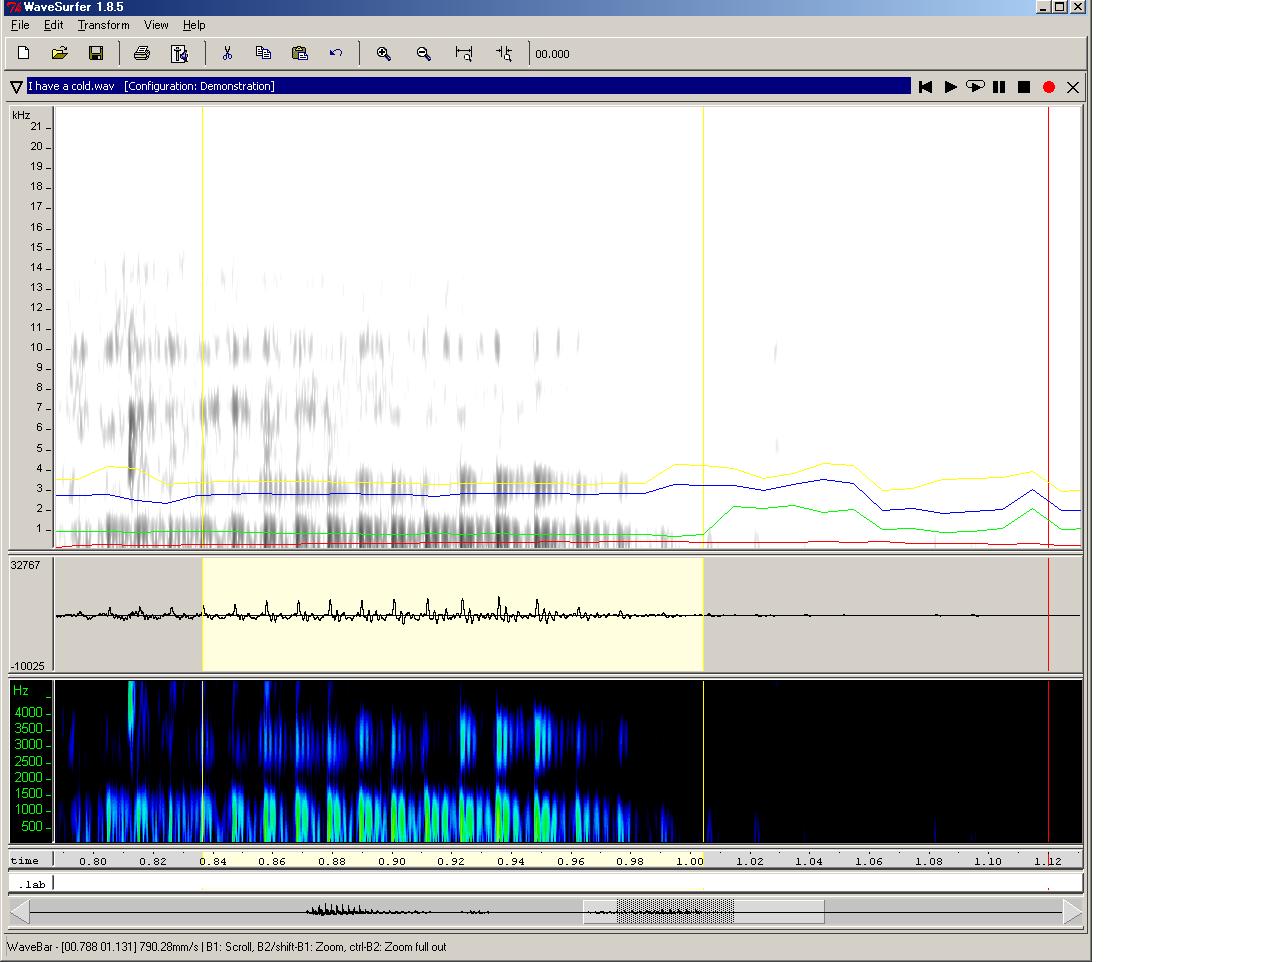Toggle loop playback button

(x=974, y=87)
